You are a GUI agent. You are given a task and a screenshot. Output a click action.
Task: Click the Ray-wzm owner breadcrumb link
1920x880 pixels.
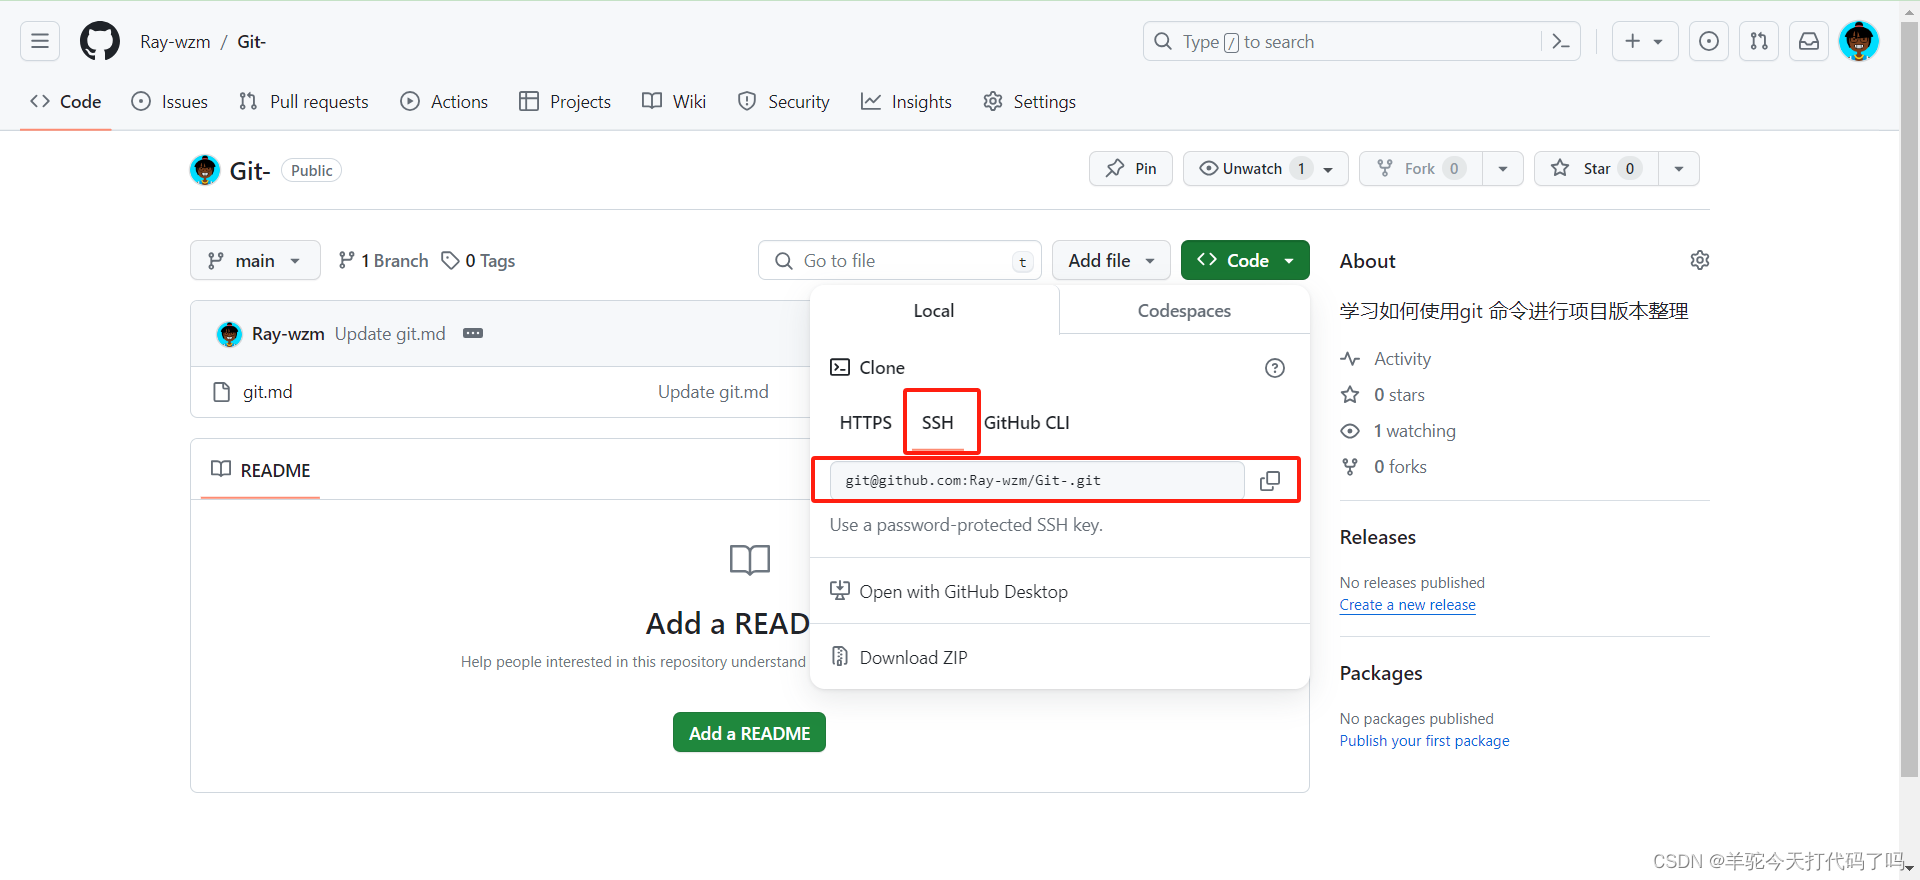point(175,41)
